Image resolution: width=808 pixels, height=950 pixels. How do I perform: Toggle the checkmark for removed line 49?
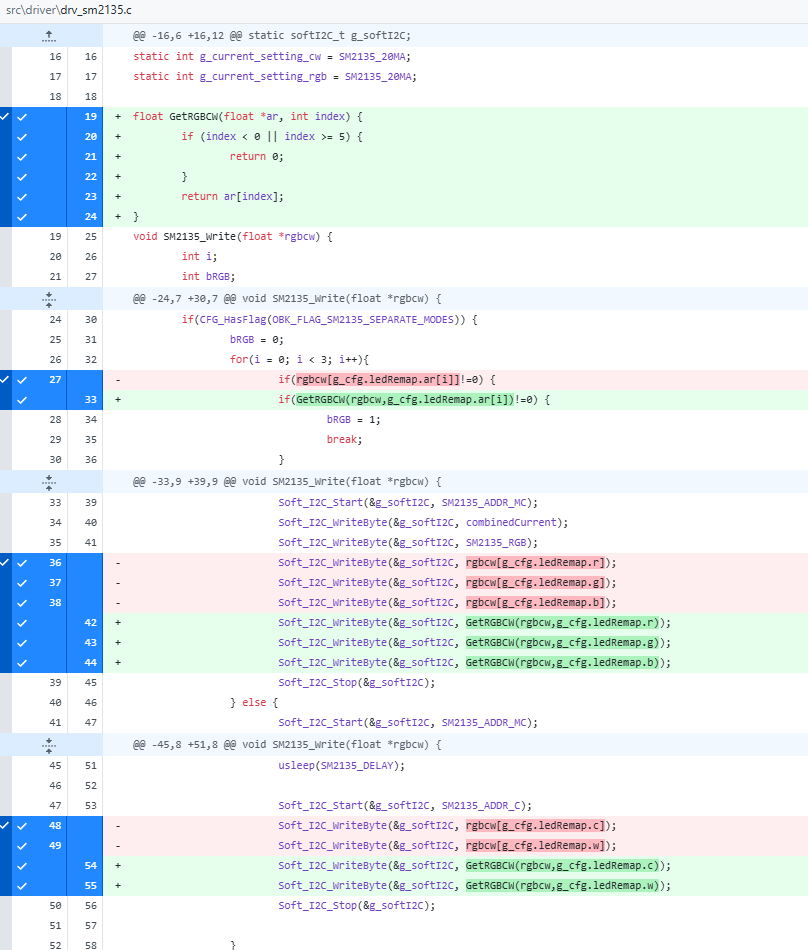22,846
